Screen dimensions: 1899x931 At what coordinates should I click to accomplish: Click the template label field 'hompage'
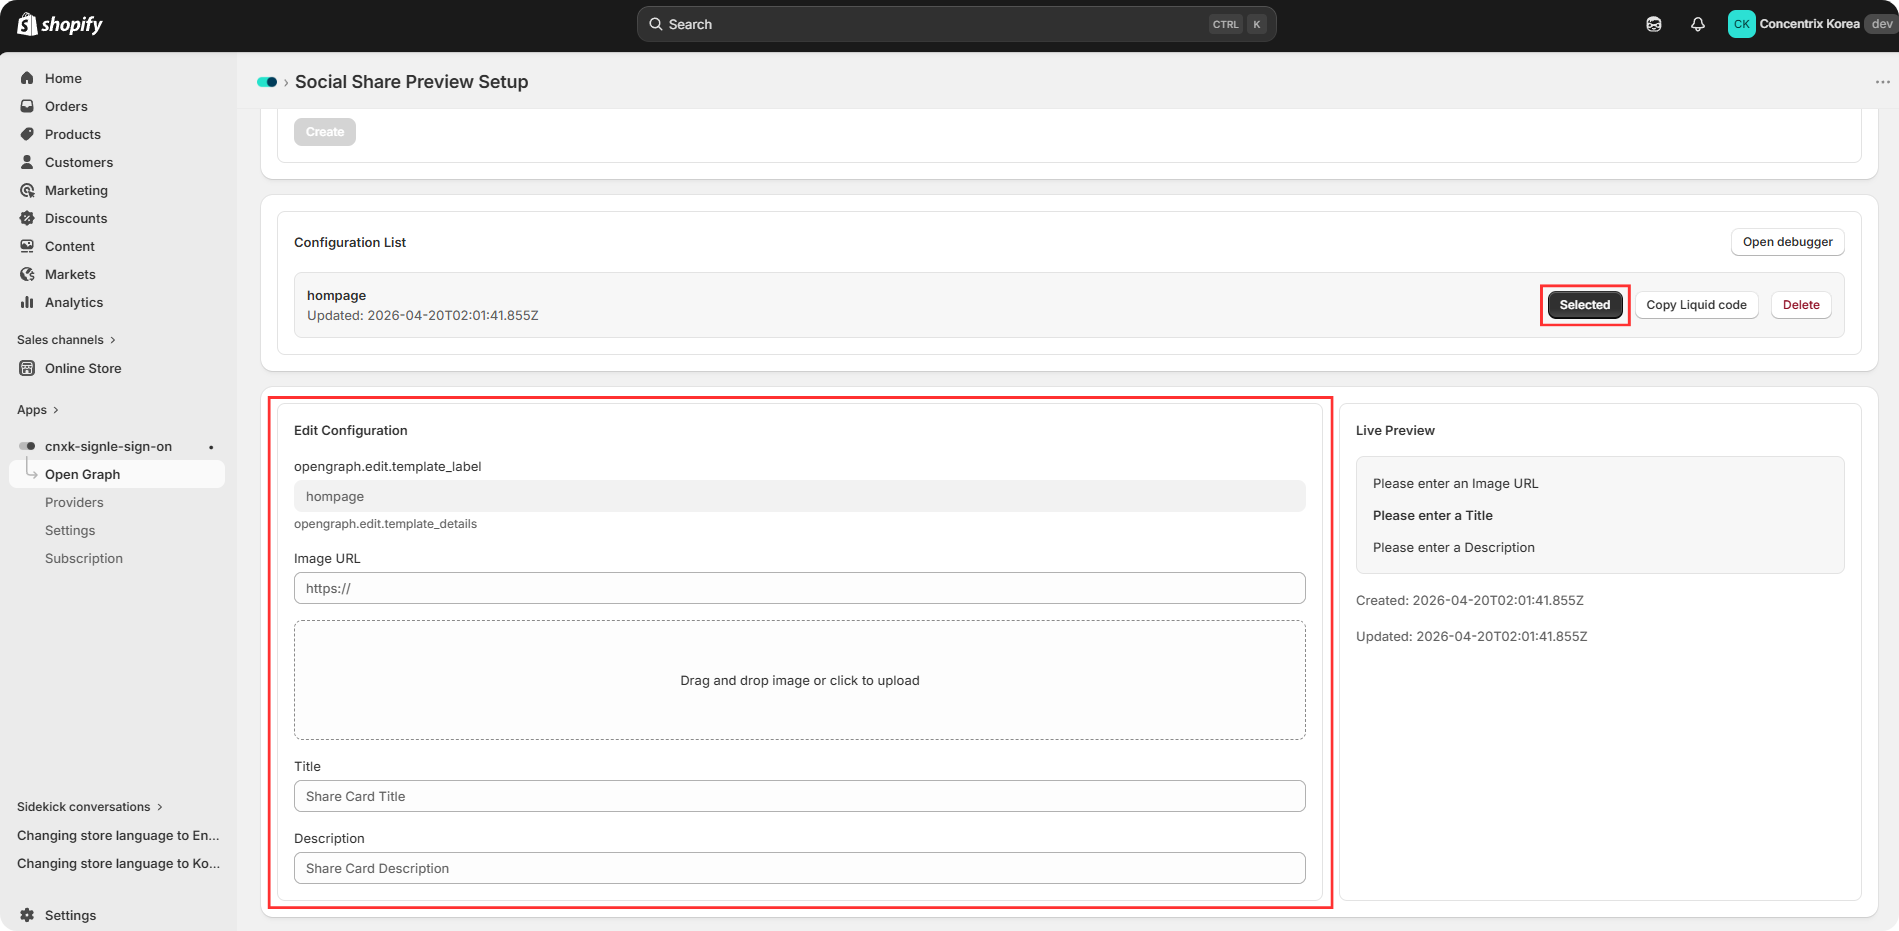(x=799, y=496)
